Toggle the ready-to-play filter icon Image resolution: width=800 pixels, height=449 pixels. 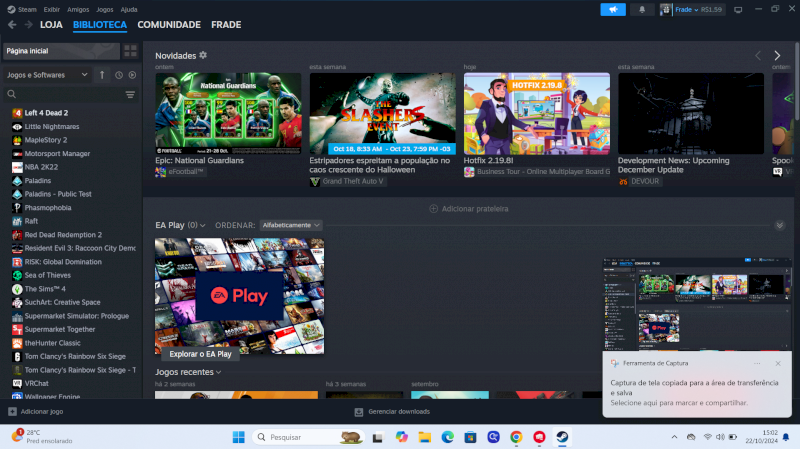point(131,75)
